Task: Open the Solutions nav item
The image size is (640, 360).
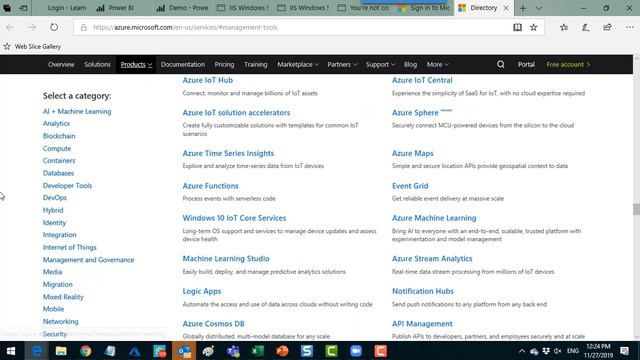Action: click(97, 64)
